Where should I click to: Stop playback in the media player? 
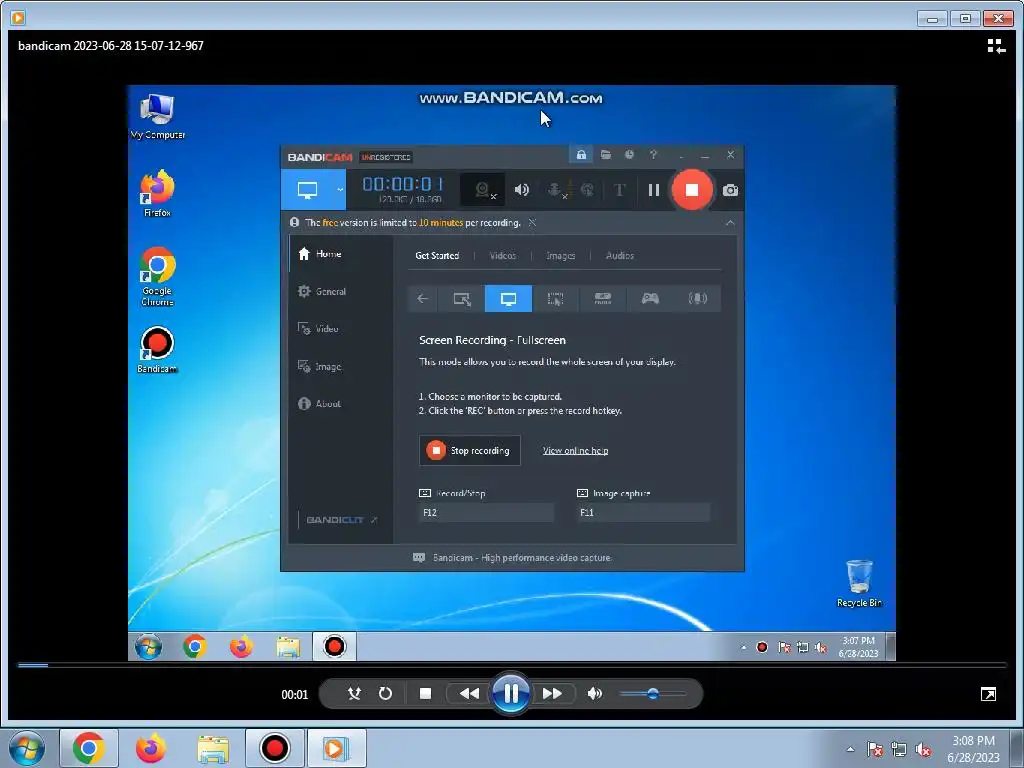[x=425, y=694]
